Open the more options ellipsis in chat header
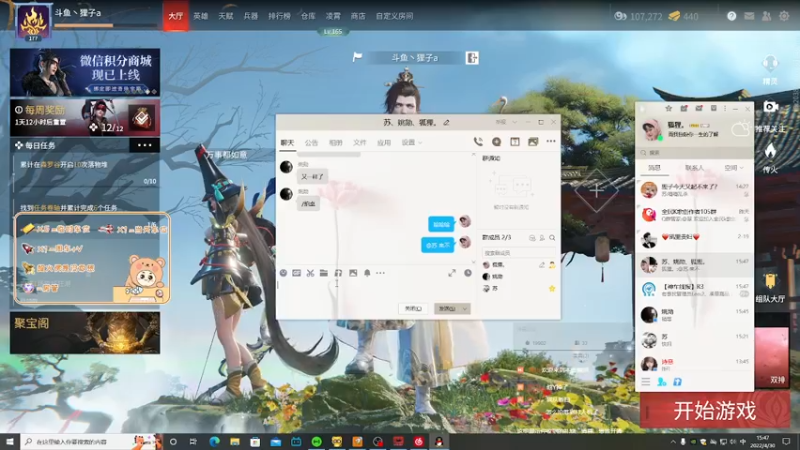800x450 pixels. [551, 141]
